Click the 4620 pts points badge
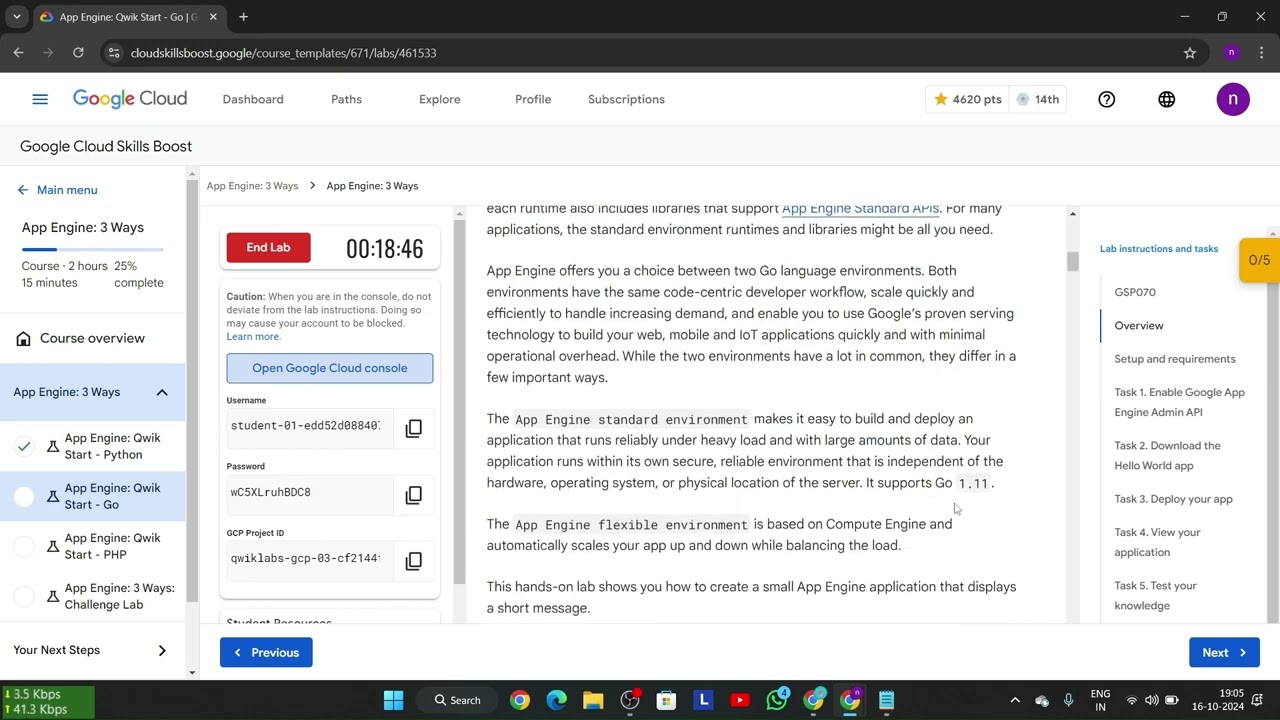1280x720 pixels. (x=967, y=99)
